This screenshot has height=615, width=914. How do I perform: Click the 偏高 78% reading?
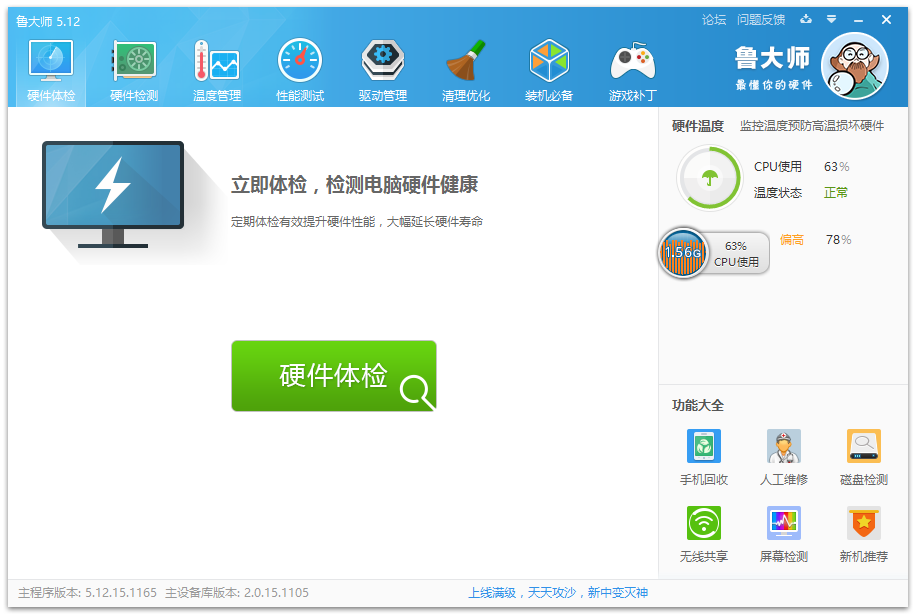tap(815, 240)
